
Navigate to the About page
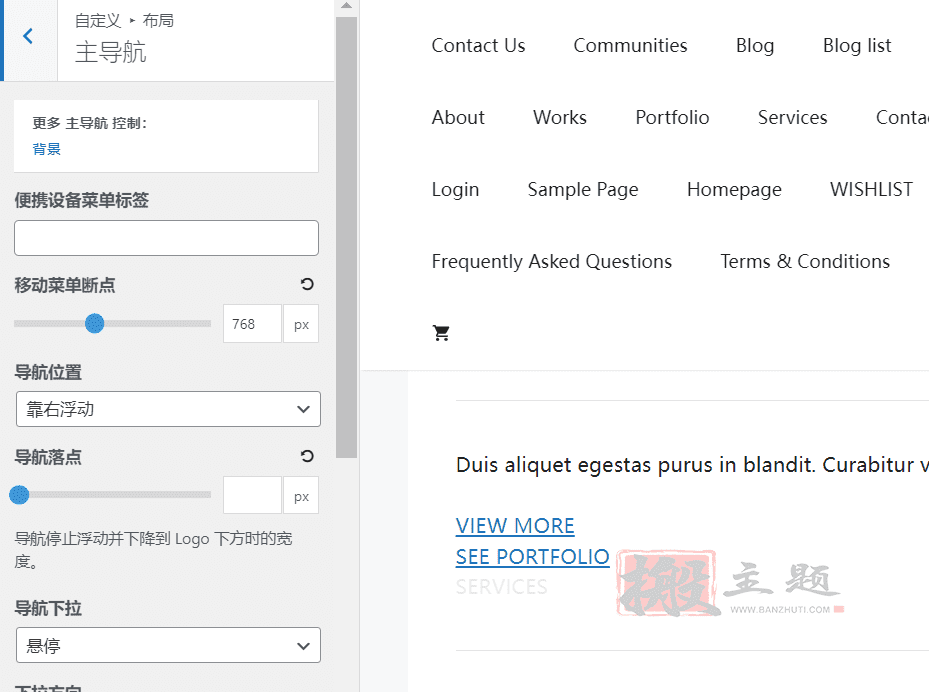click(x=458, y=117)
